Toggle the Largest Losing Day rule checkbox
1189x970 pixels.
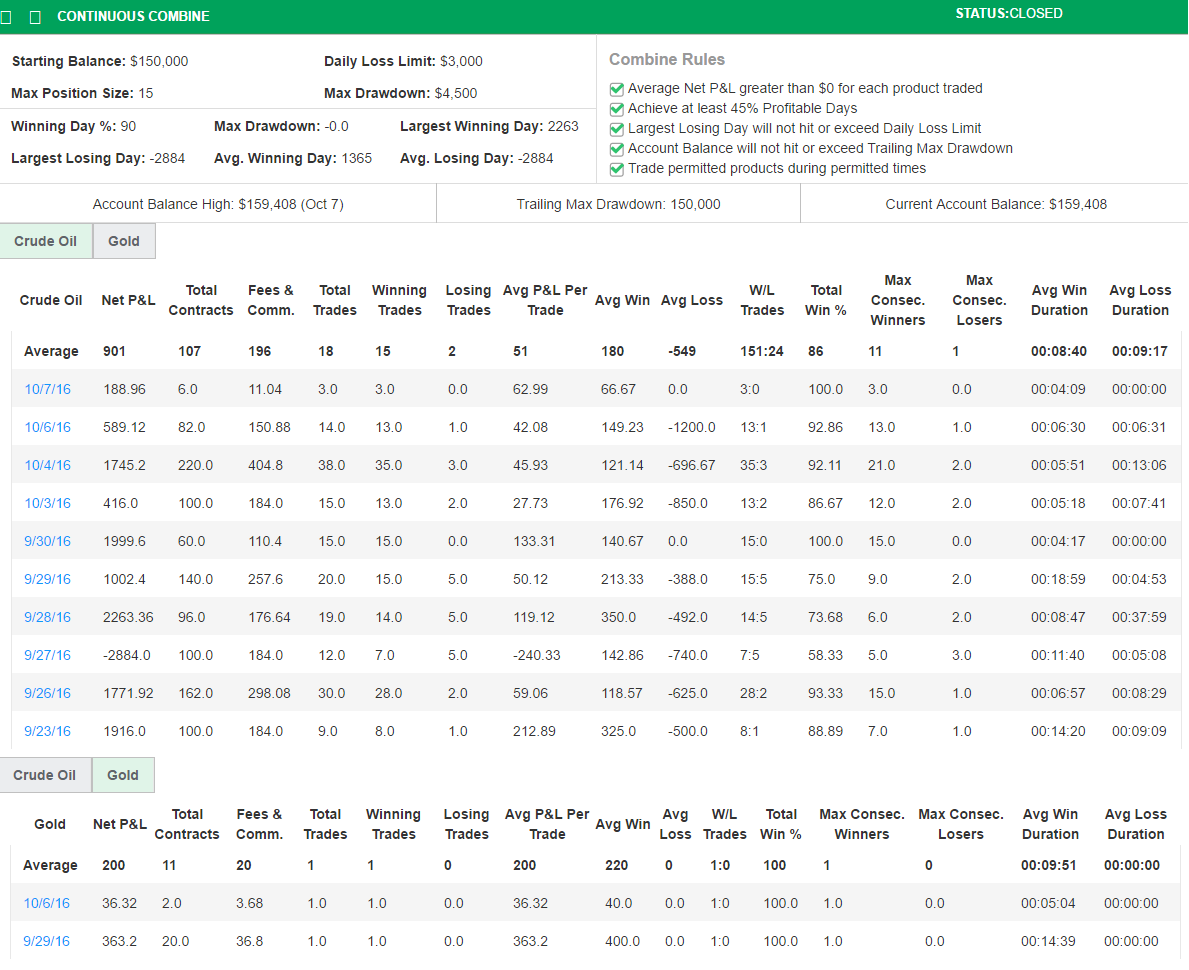616,129
